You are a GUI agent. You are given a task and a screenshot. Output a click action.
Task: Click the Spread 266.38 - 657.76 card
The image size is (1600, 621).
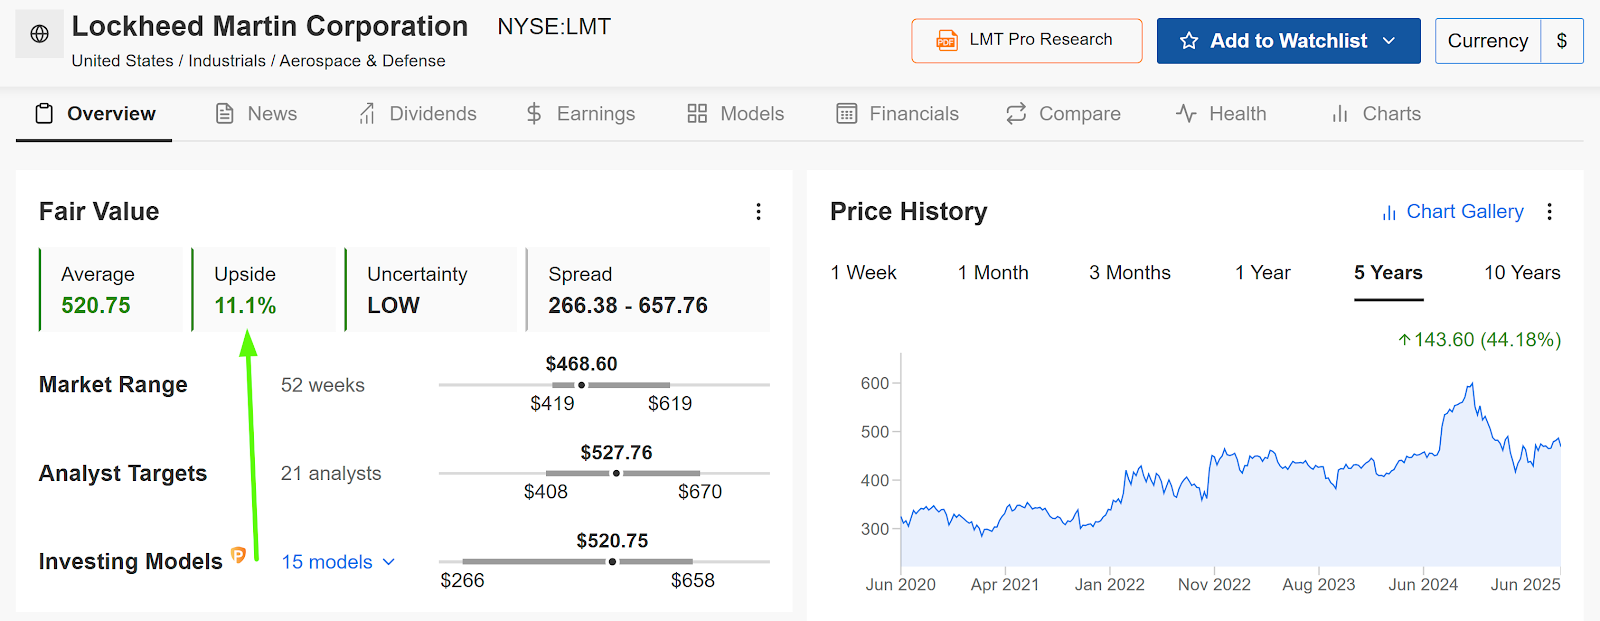click(x=648, y=290)
